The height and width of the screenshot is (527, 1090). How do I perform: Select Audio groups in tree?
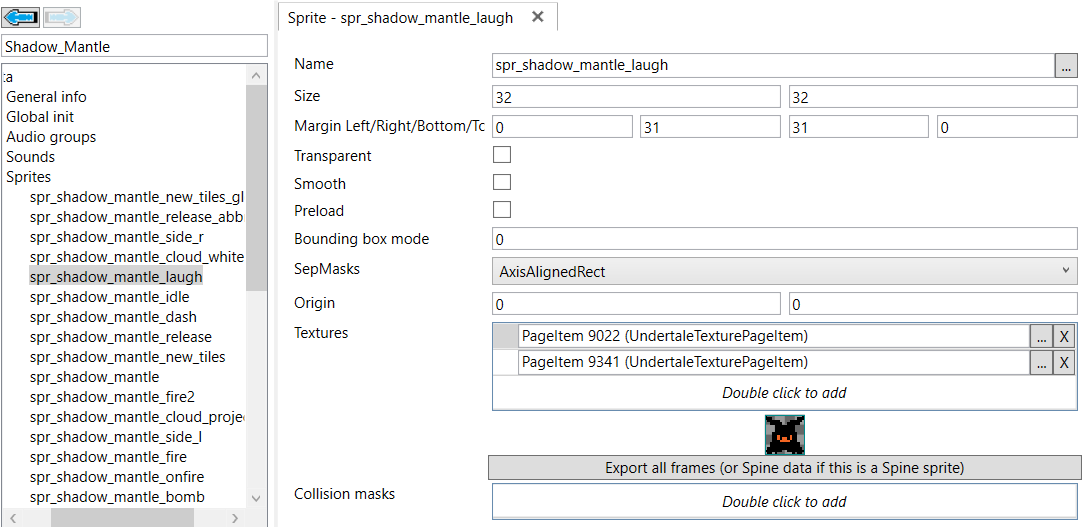click(51, 137)
